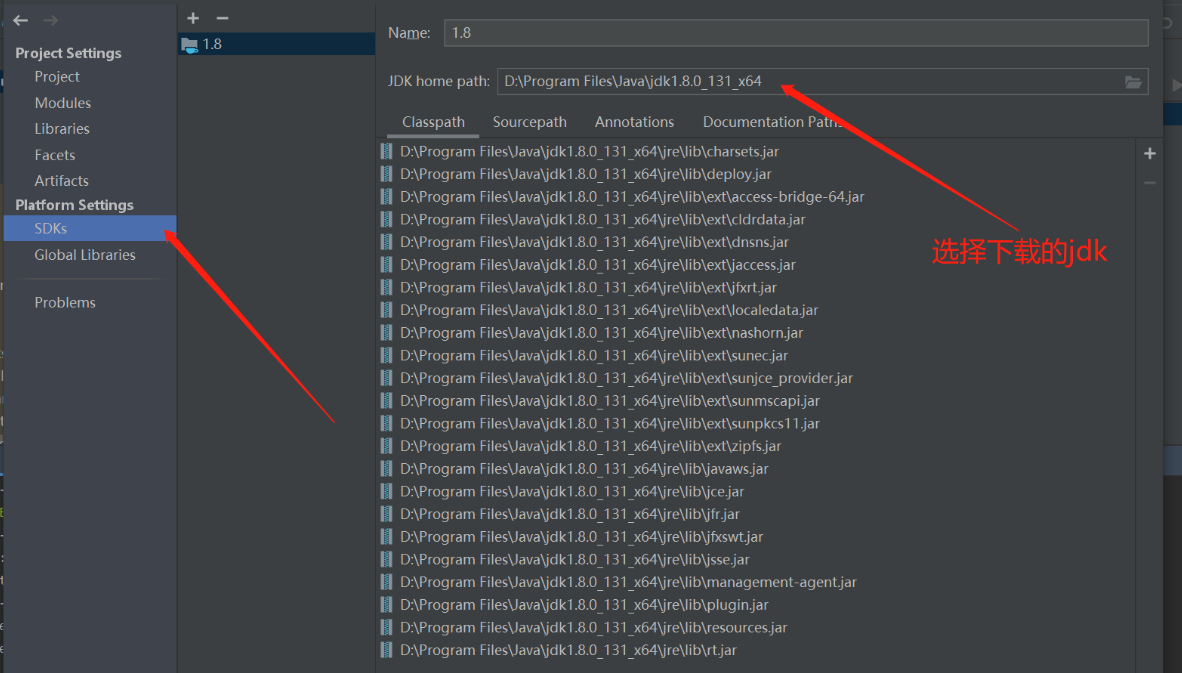Select the sunpkcs11.jar entry
Screen dimensions: 1182x673
tap(610, 424)
